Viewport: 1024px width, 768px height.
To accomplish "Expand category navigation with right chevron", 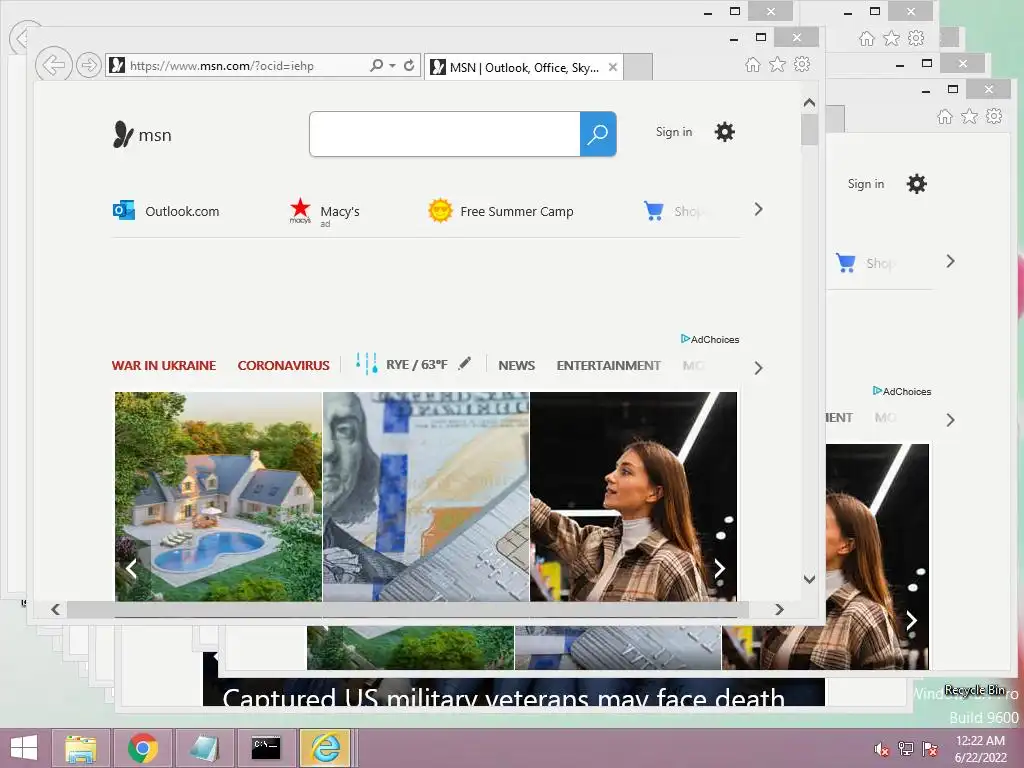I will pyautogui.click(x=758, y=368).
